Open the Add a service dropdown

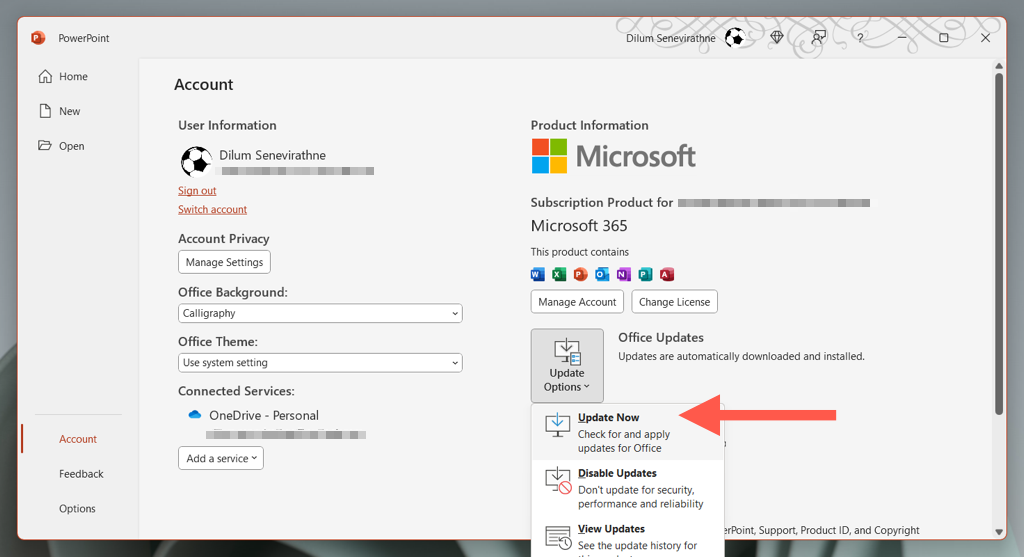click(x=221, y=458)
